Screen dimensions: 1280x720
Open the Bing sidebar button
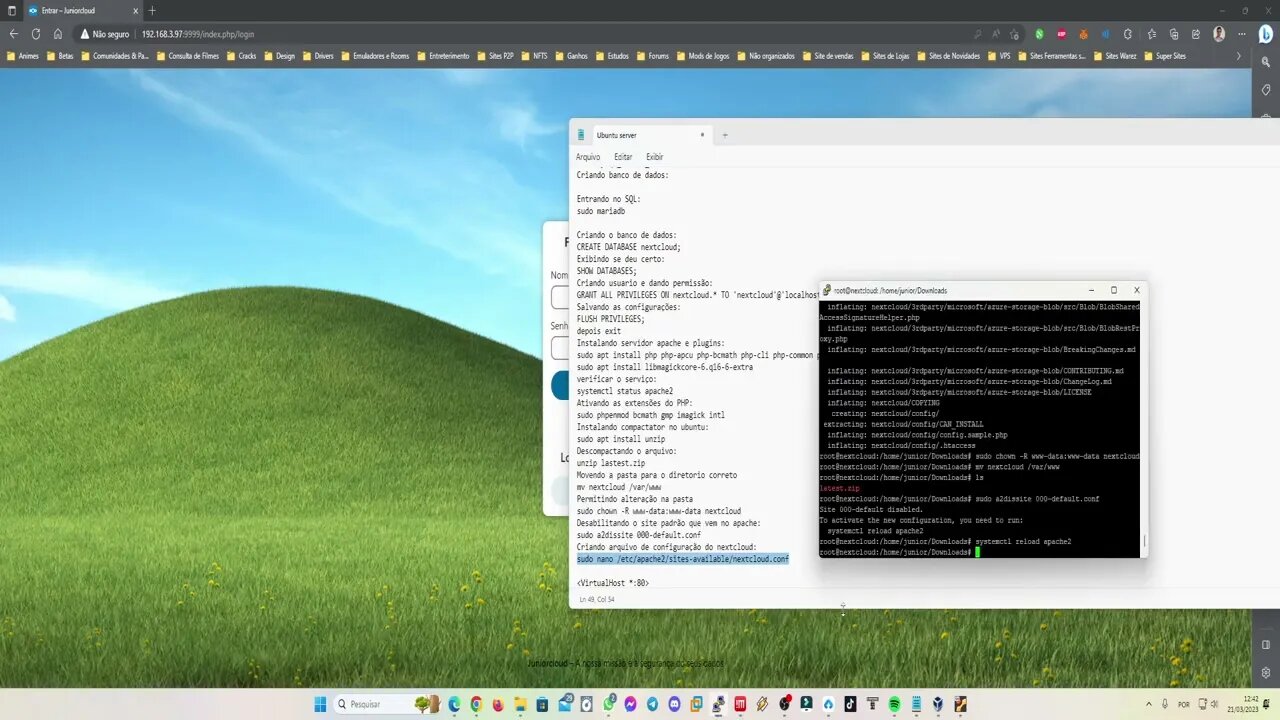[x=1266, y=33]
